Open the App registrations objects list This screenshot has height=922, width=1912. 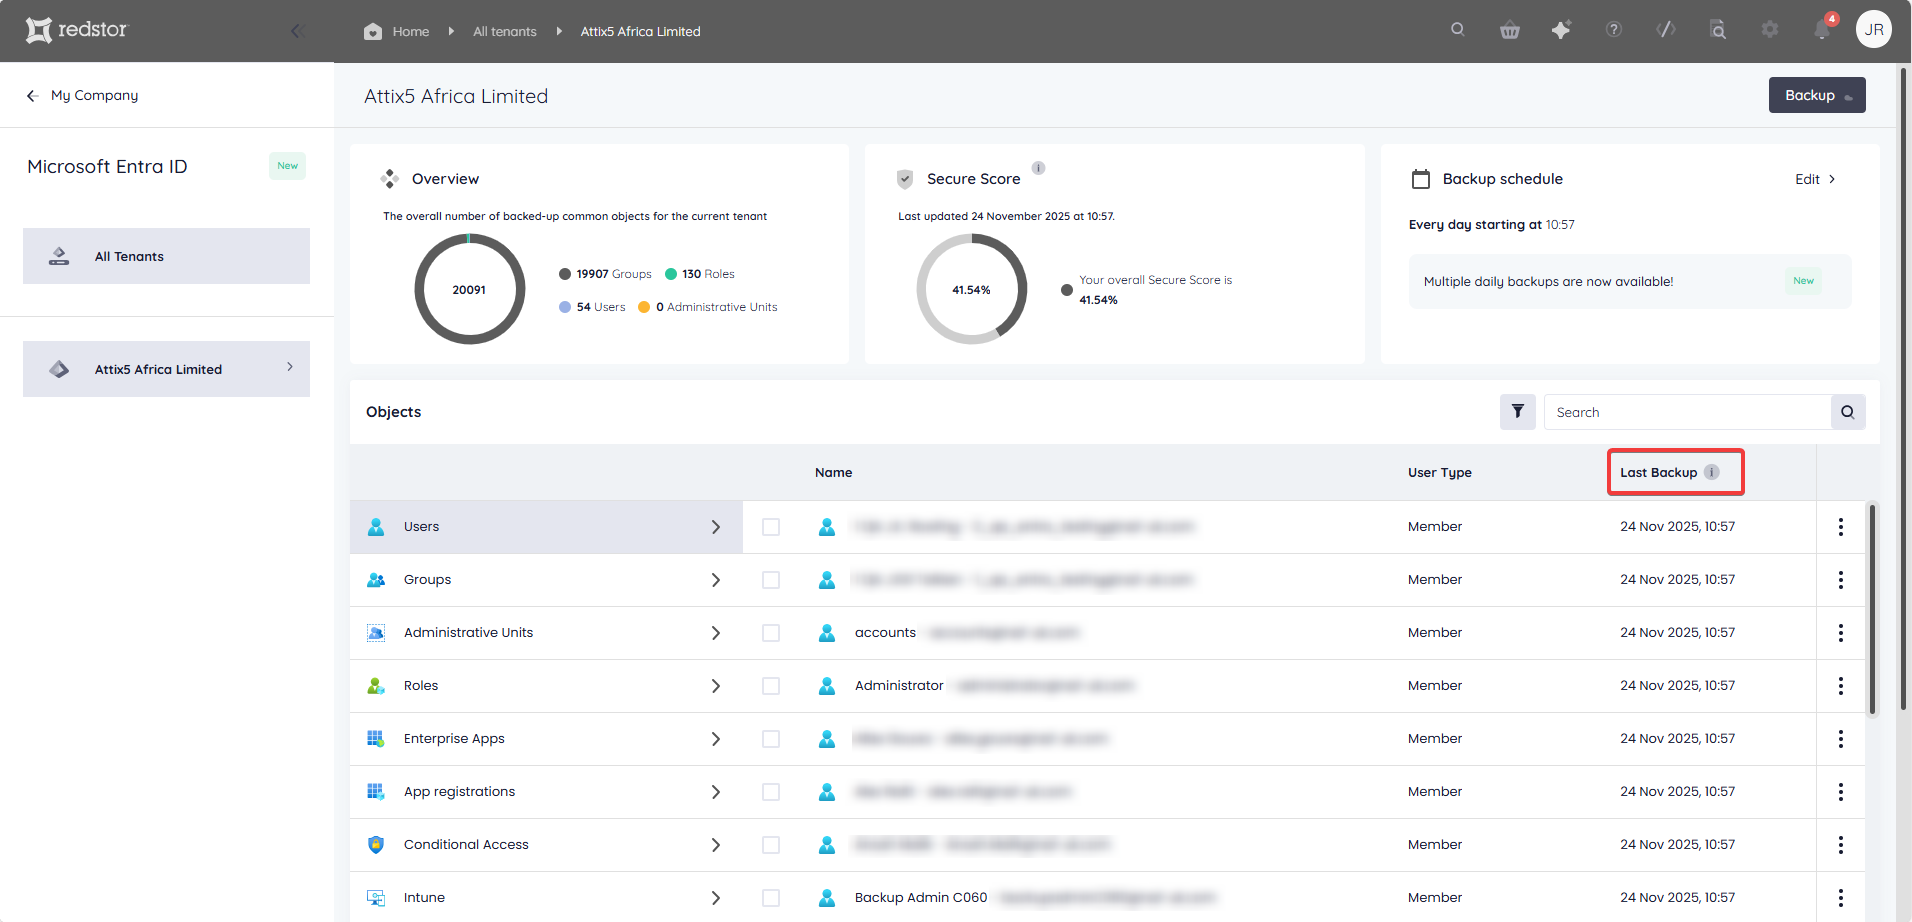546,792
